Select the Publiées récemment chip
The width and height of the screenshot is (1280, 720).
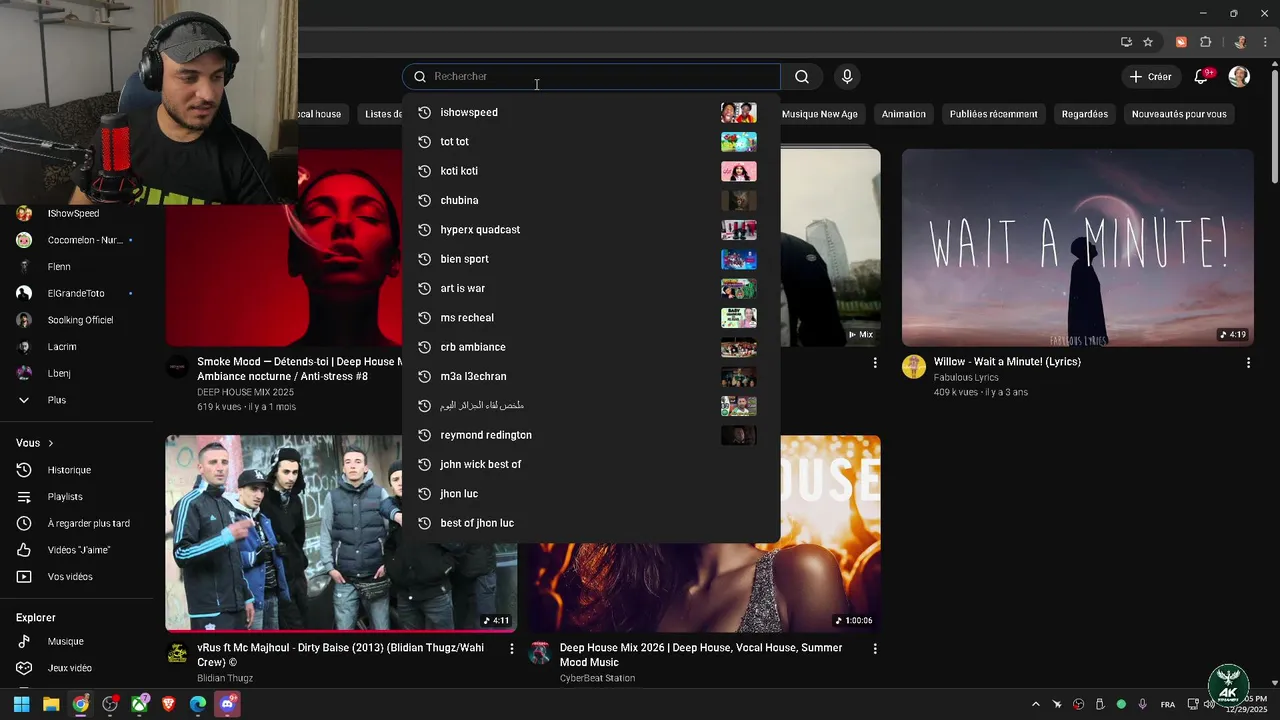tap(993, 114)
